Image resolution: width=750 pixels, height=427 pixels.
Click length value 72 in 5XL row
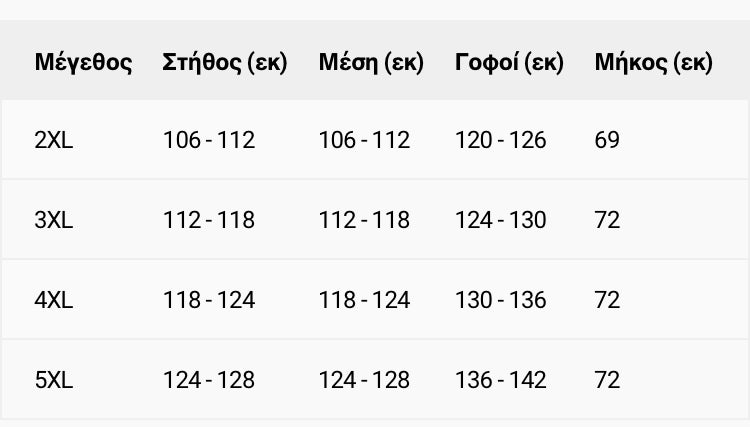(x=607, y=380)
